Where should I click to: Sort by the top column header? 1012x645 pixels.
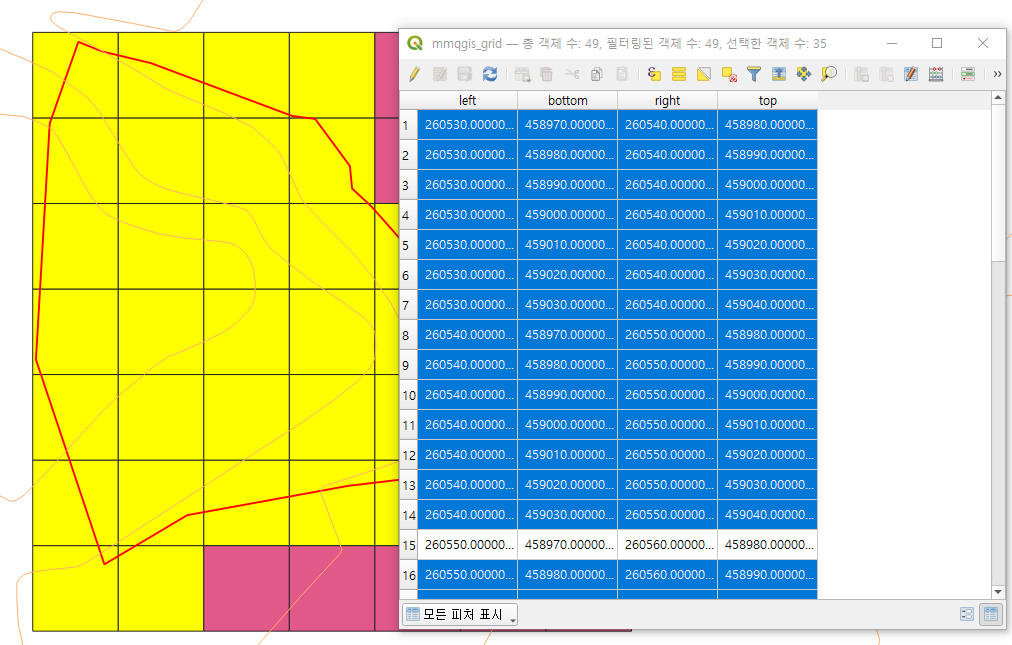[767, 101]
